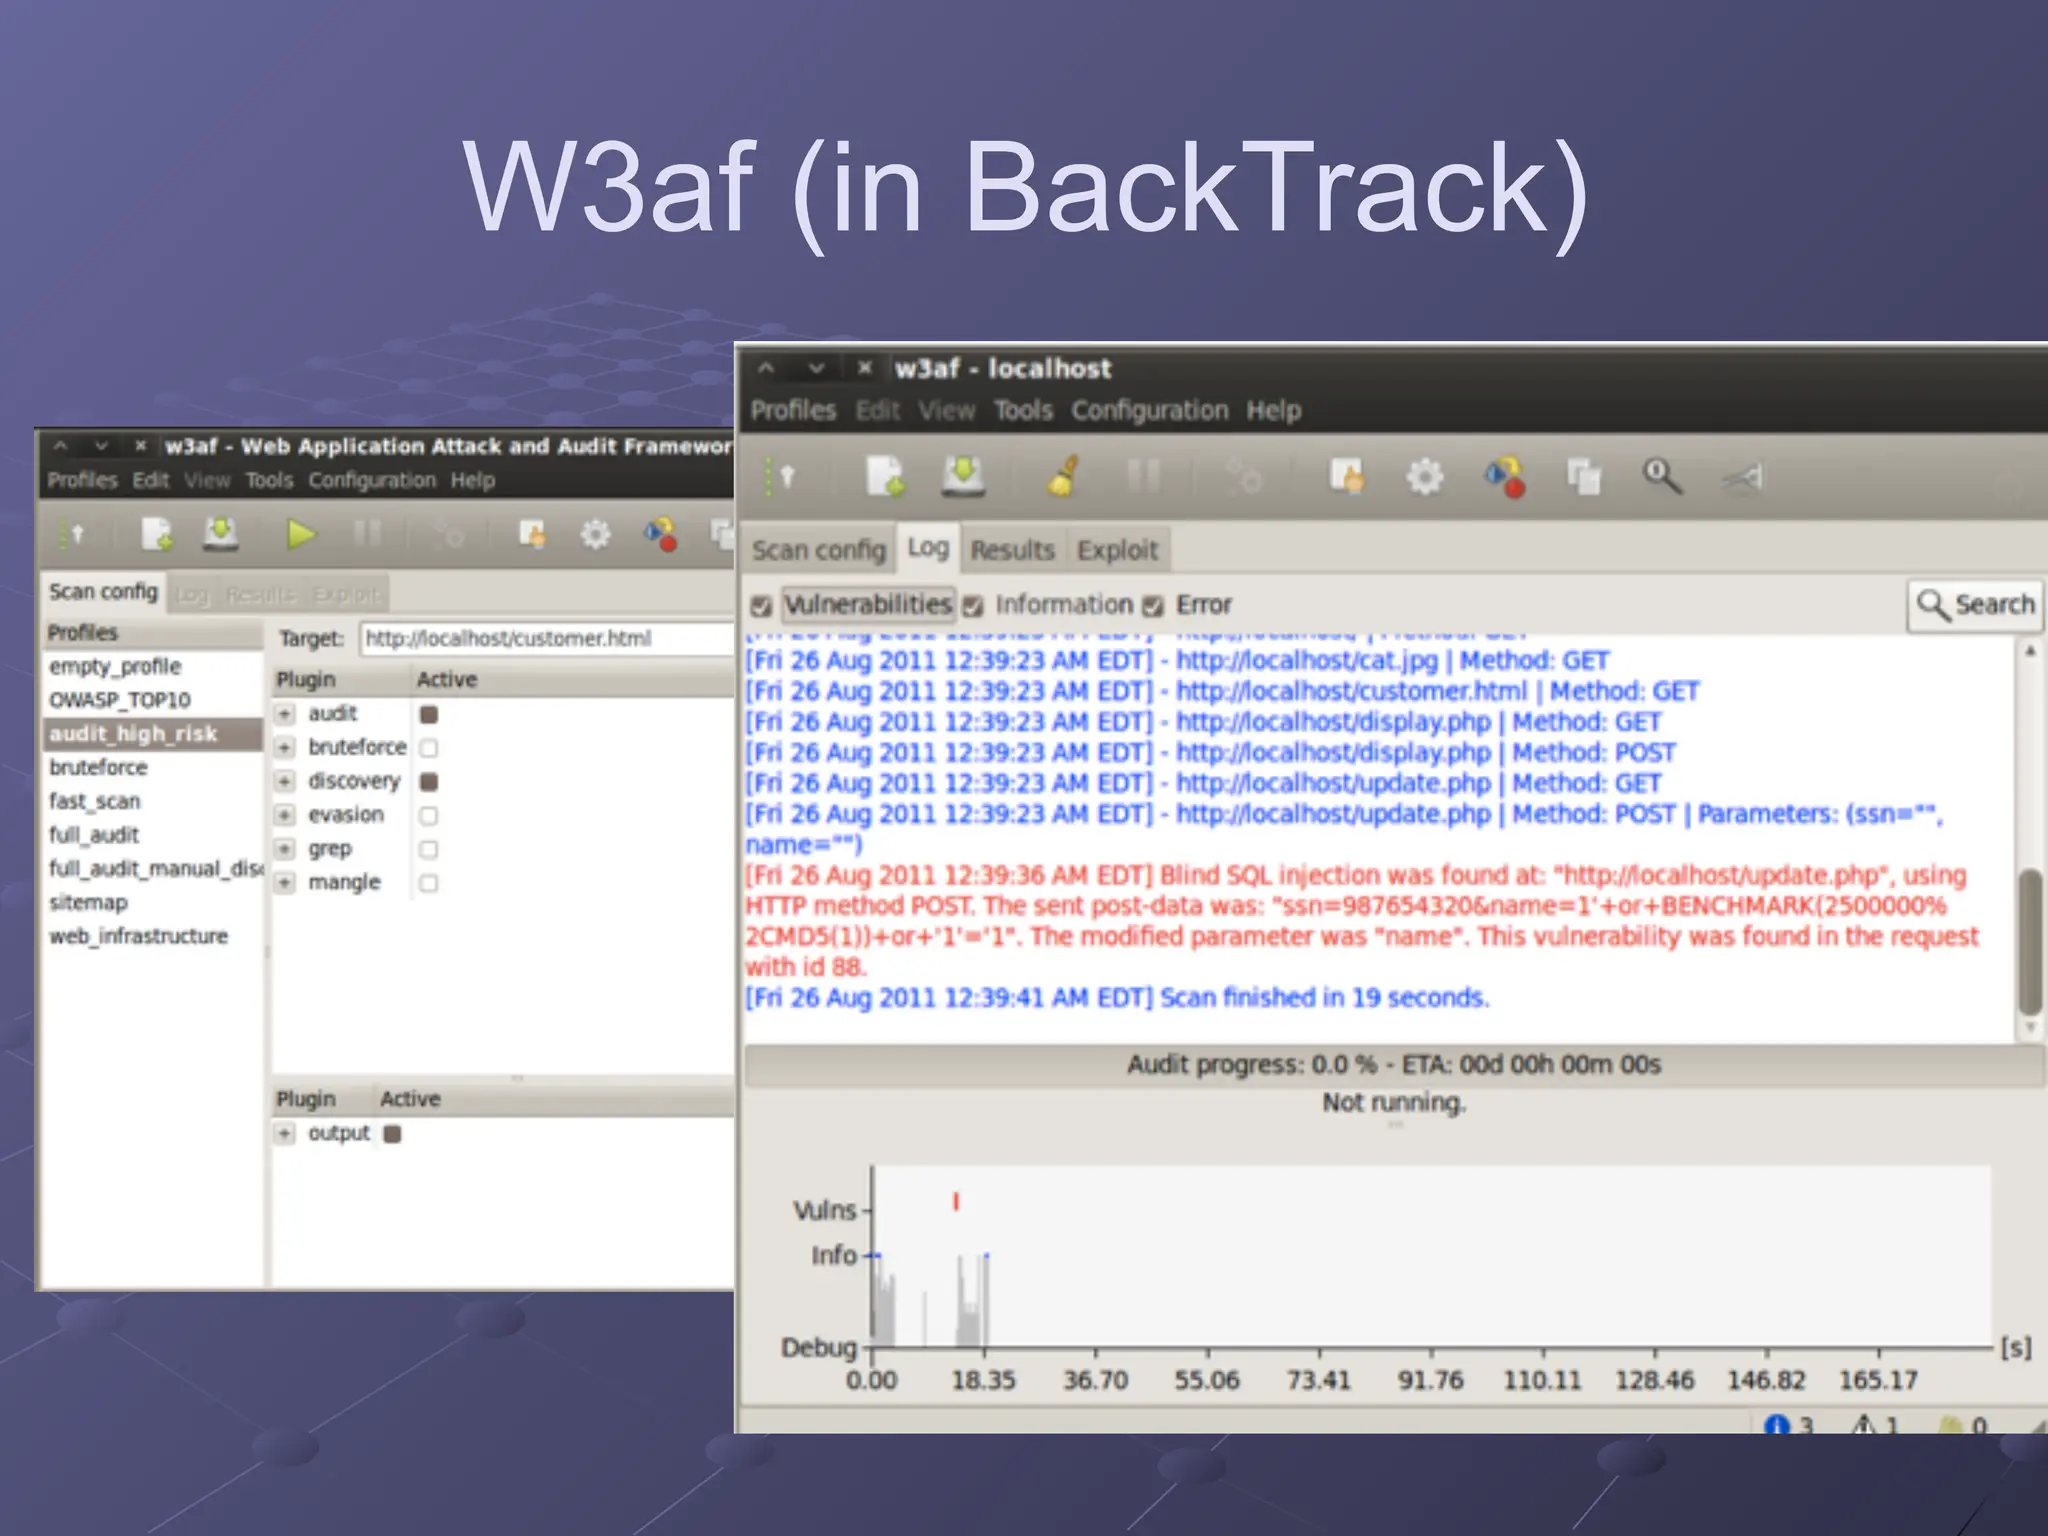This screenshot has width=2048, height=1536.
Task: Select the full_audit profile
Action: click(x=152, y=835)
